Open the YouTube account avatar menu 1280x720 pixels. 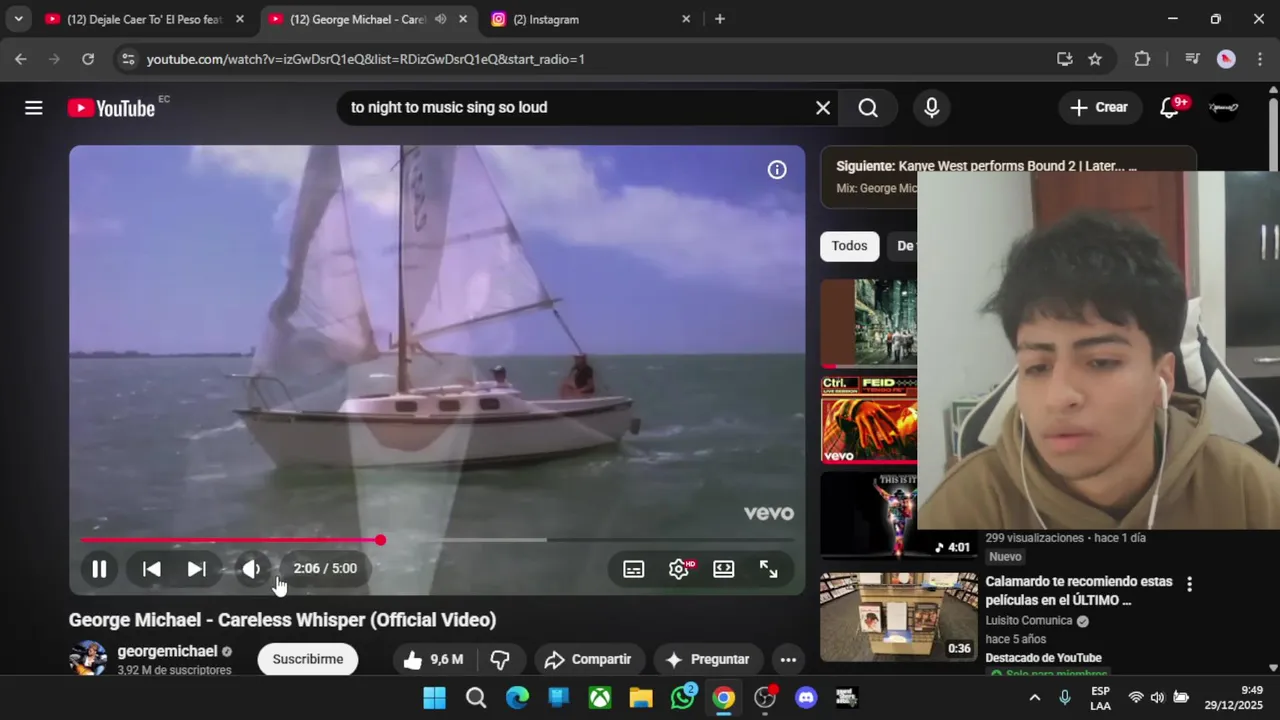(x=1224, y=108)
